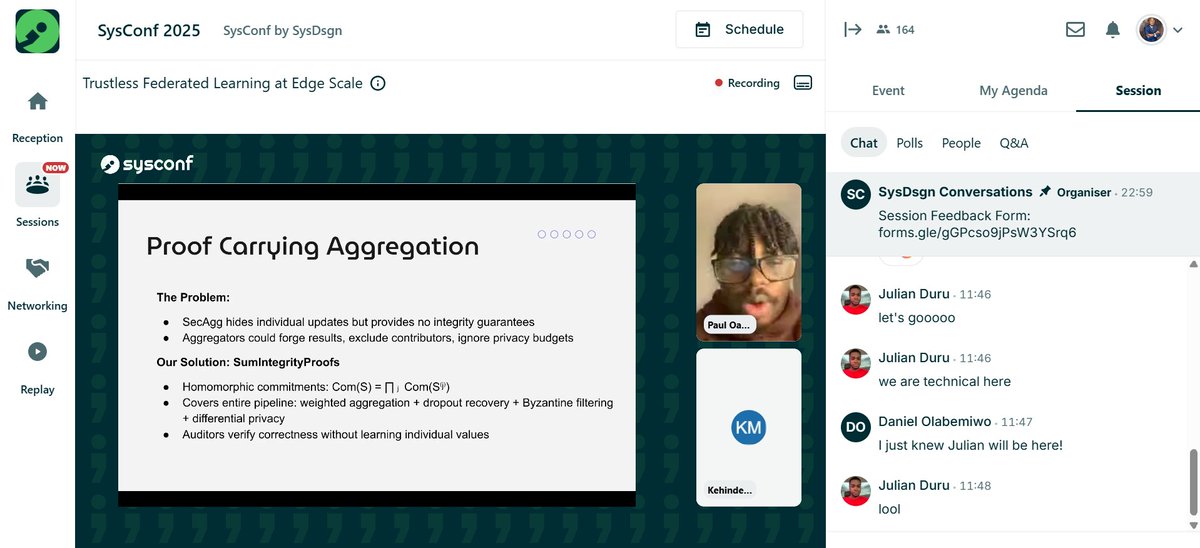Open the Q&A sub-tab
Viewport: 1200px width, 548px height.
pos(1014,143)
